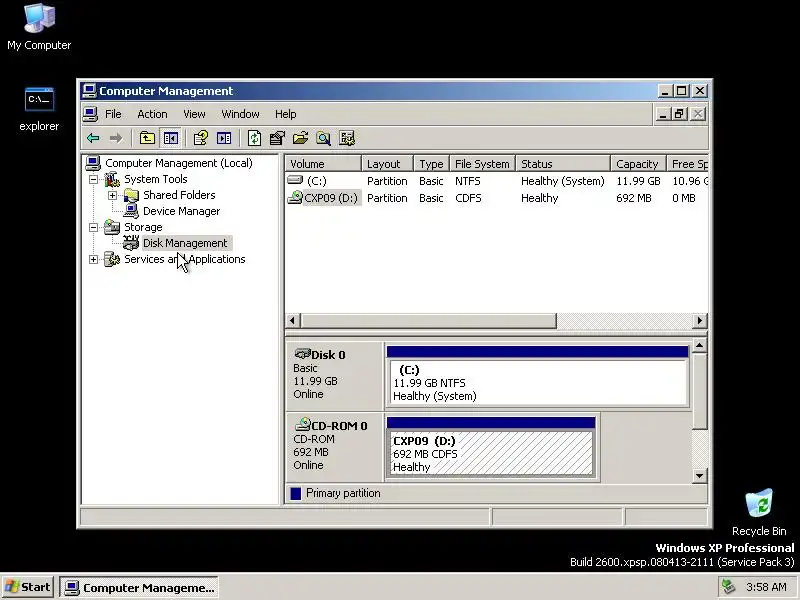Click the Show/Hide Action Pane icon
This screenshot has height=600, width=800.
click(224, 138)
